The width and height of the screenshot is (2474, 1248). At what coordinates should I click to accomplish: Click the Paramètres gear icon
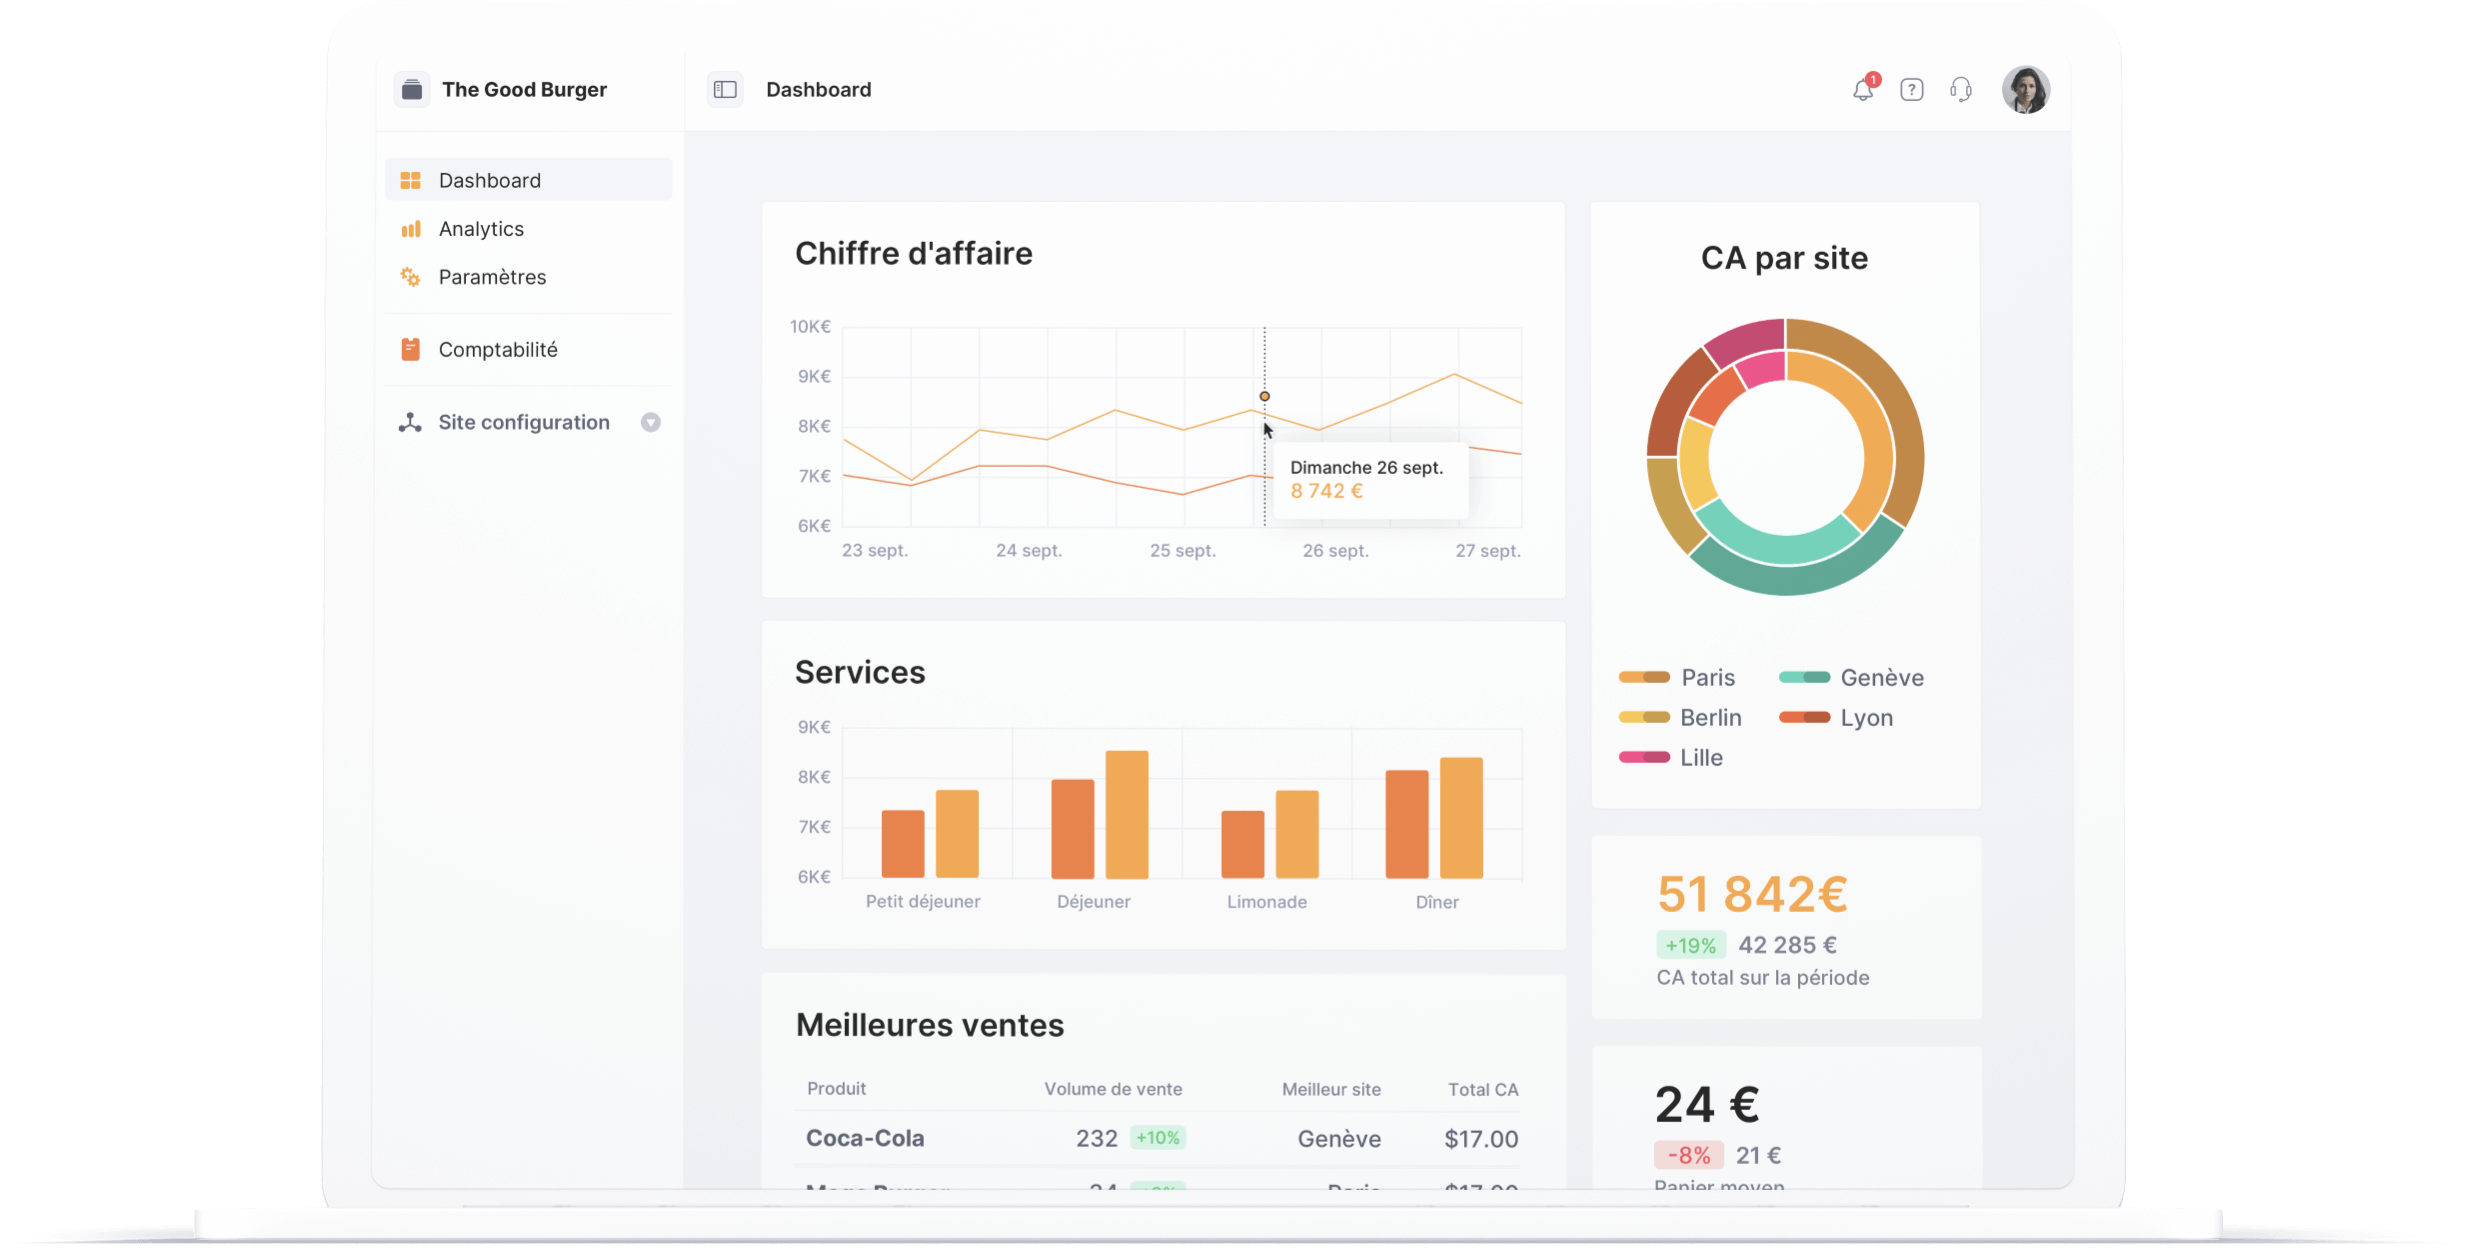[411, 277]
